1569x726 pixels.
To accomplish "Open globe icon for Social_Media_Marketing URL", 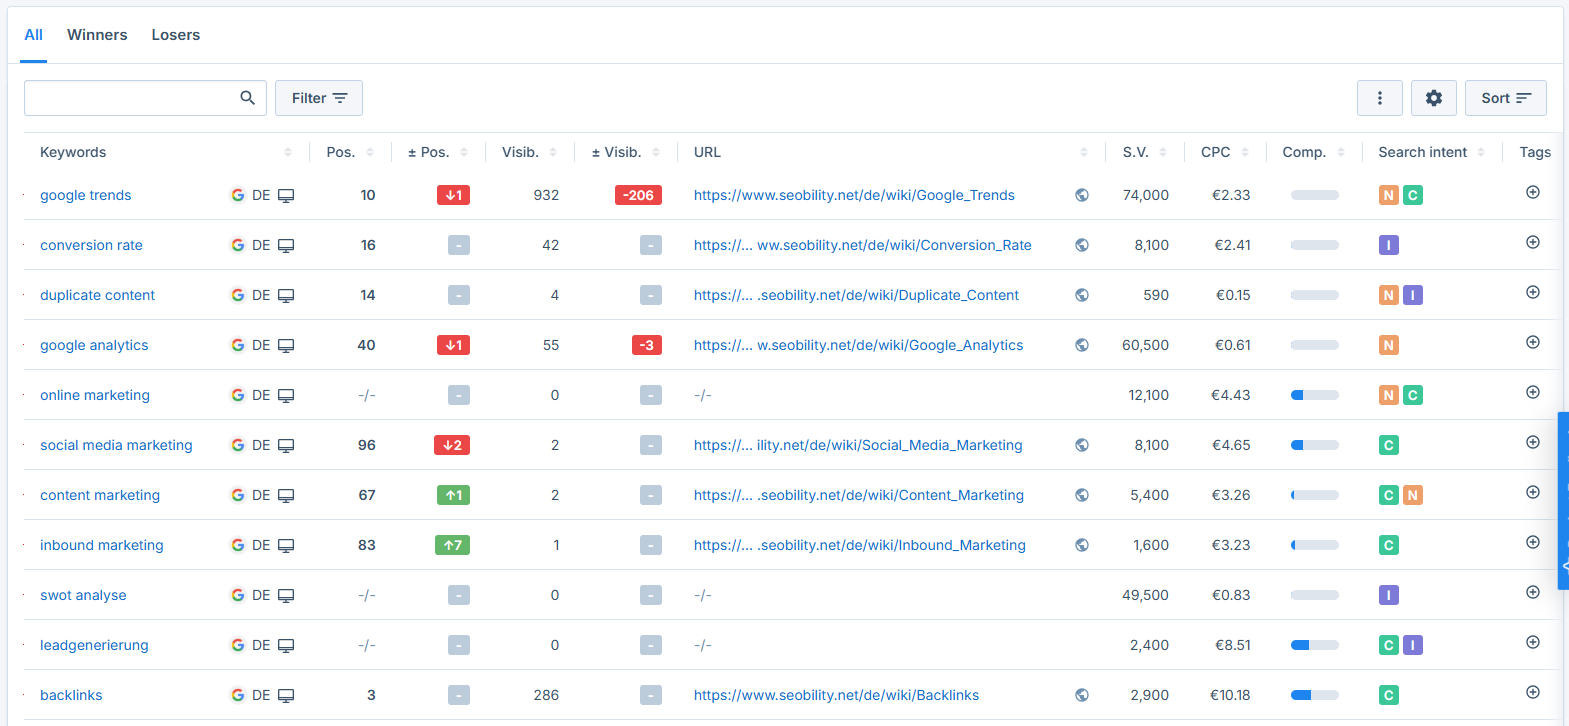I will pos(1082,445).
